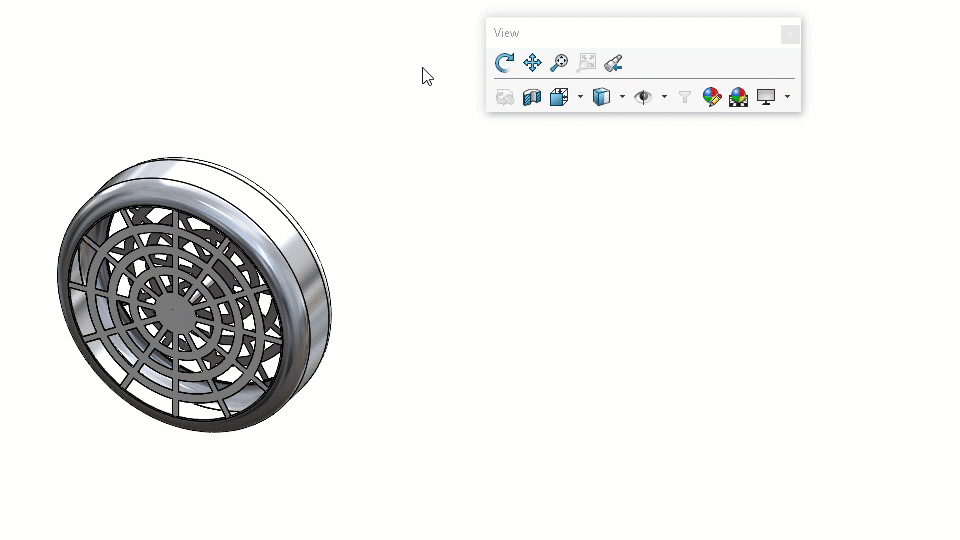Expand the View Settings dropdown arrow

click(787, 97)
